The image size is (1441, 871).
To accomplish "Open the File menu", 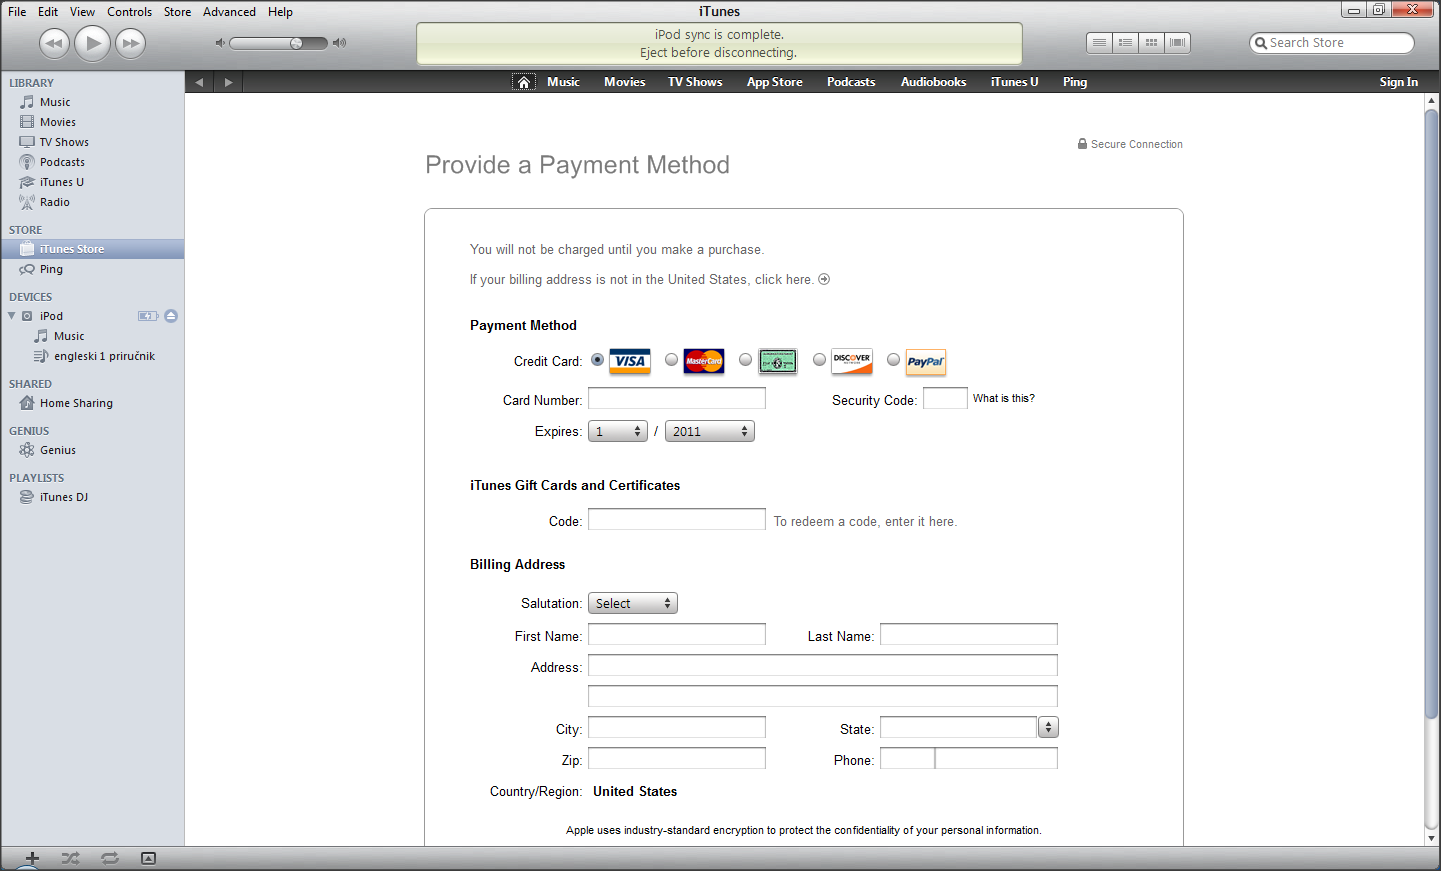I will pos(17,12).
